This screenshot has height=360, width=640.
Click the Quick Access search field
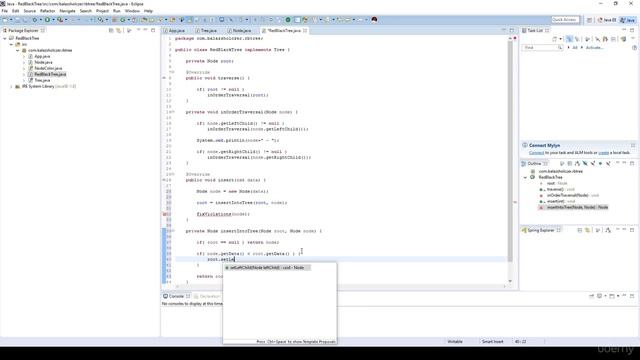565,20
